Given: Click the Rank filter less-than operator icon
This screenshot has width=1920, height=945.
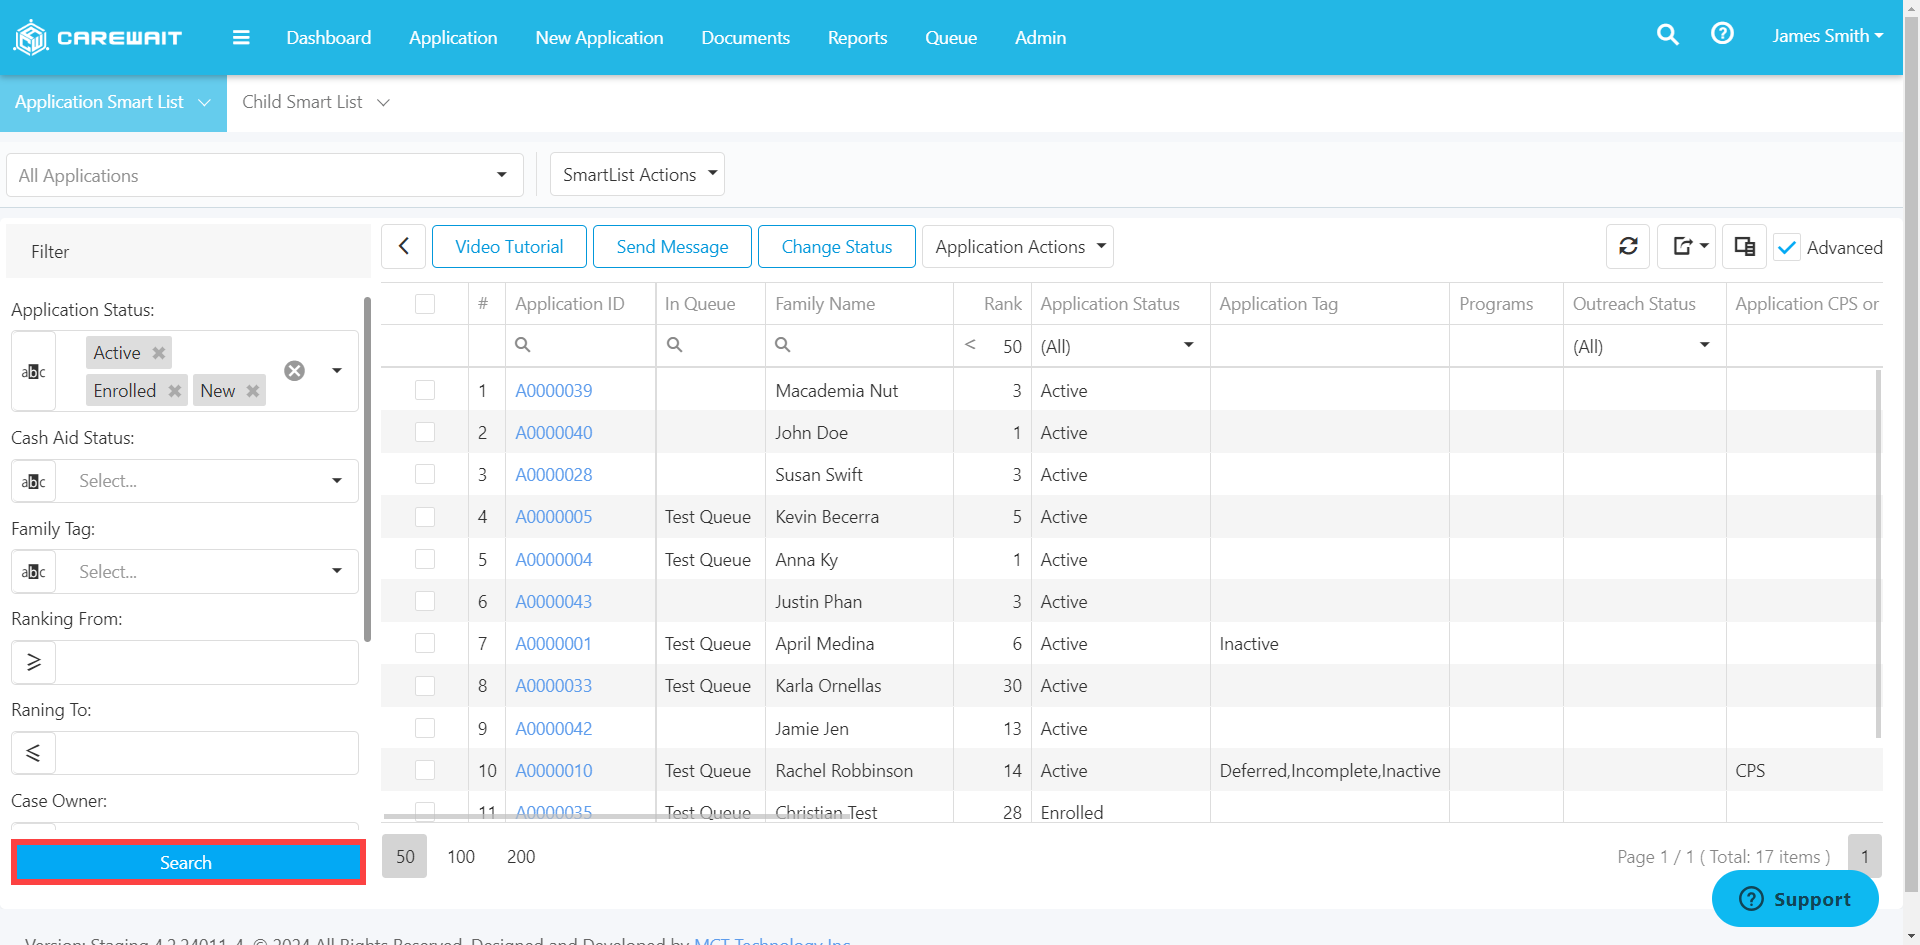Looking at the screenshot, I should [x=970, y=345].
